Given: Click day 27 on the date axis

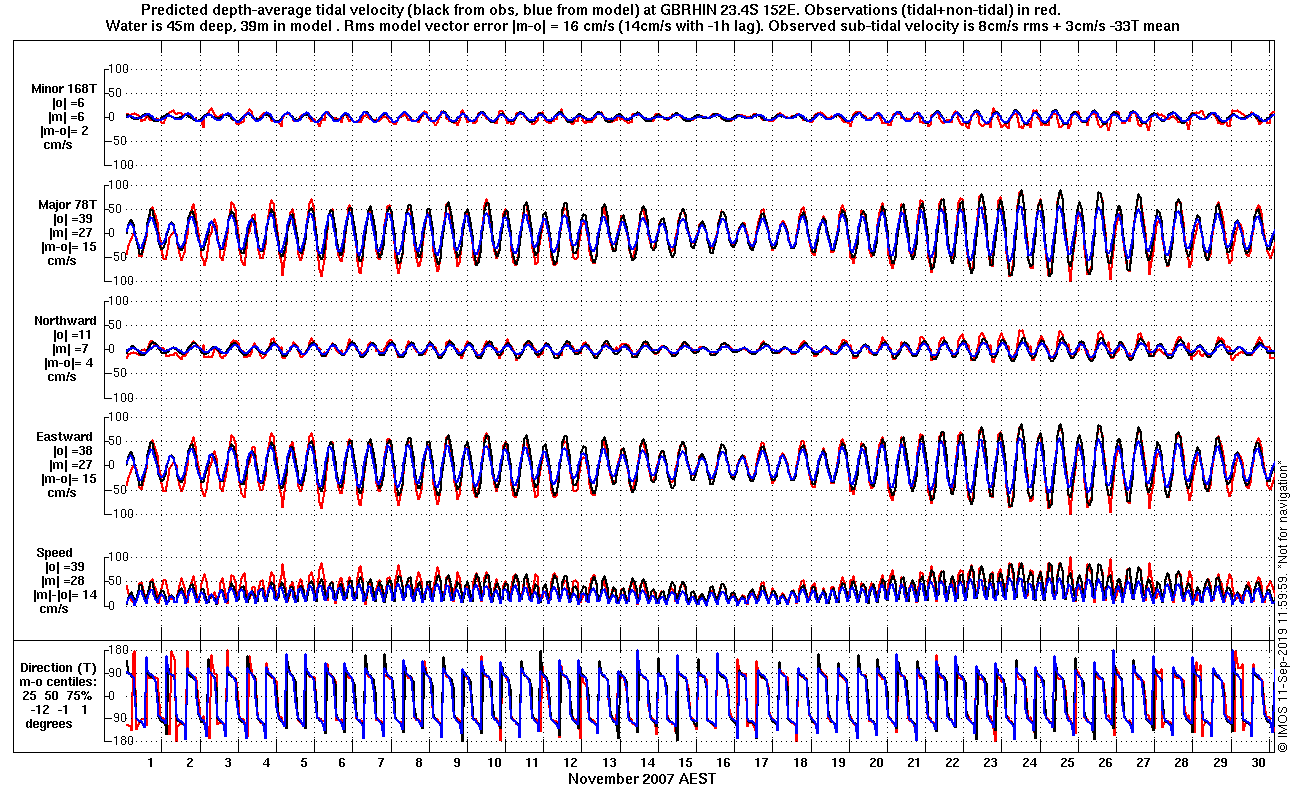Looking at the screenshot, I should (1144, 763).
